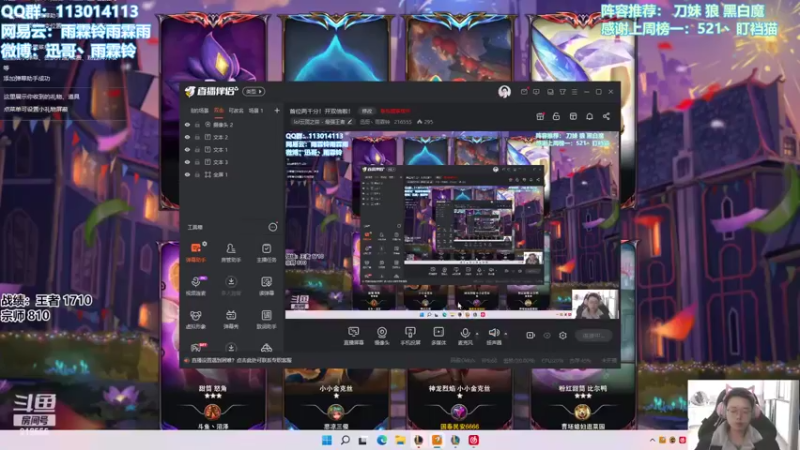Open the danmaku adjustment tool in second row
The width and height of the screenshot is (800, 450).
266,286
